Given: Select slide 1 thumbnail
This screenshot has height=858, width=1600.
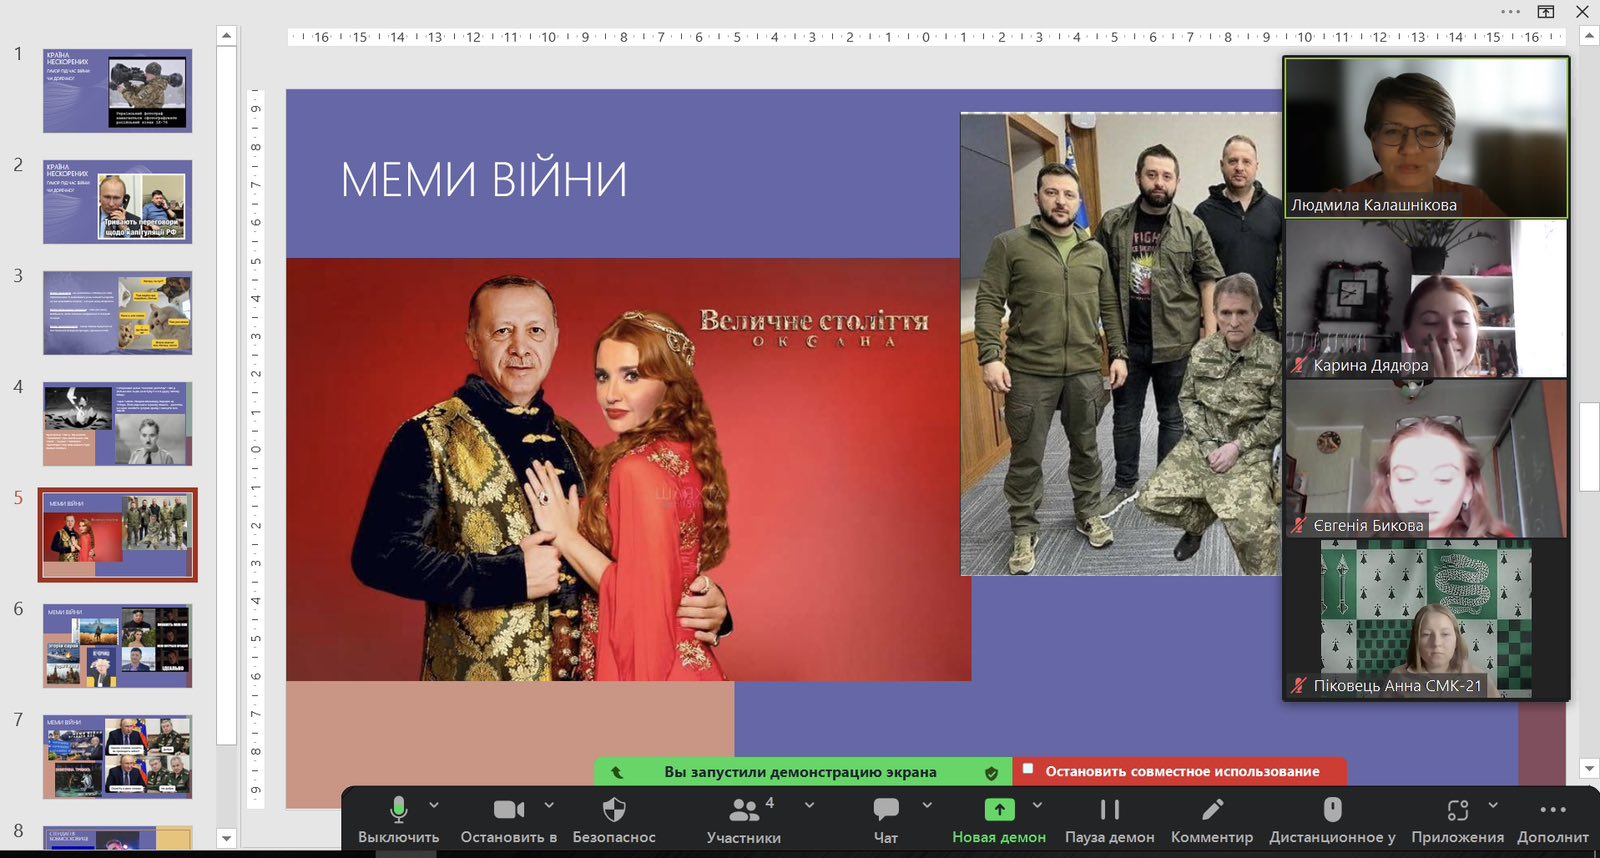Looking at the screenshot, I should click(x=117, y=91).
